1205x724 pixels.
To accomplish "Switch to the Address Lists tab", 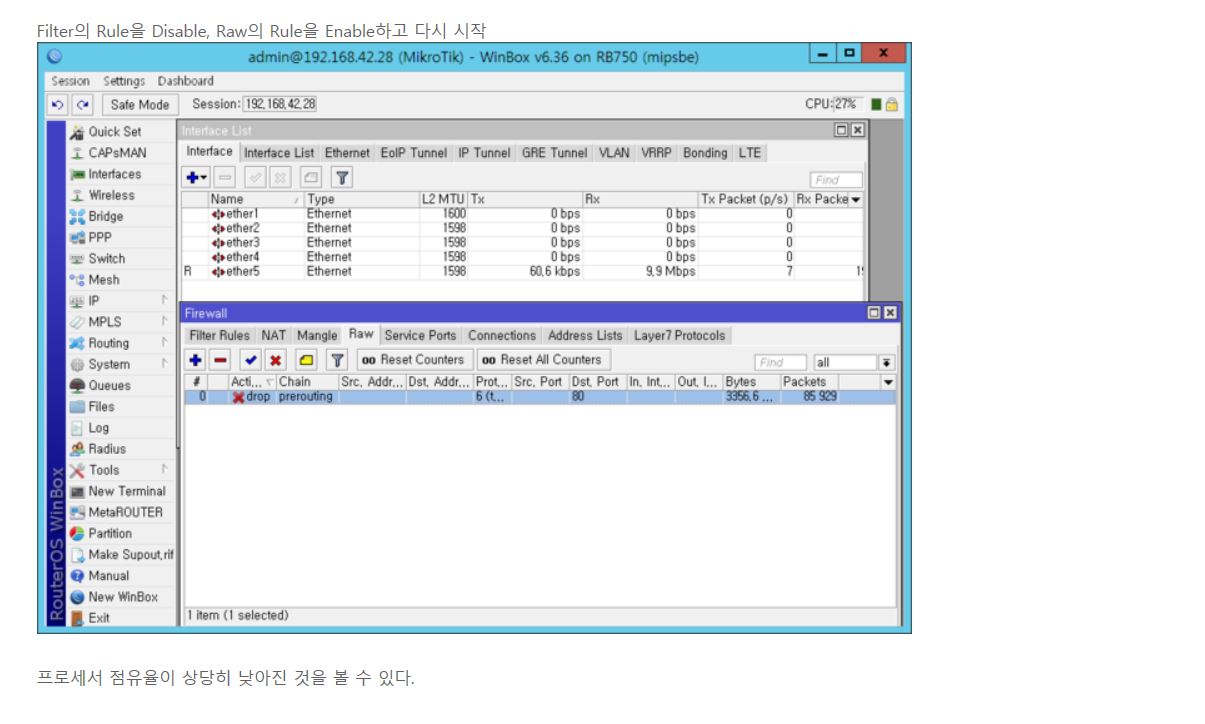I will coord(585,335).
